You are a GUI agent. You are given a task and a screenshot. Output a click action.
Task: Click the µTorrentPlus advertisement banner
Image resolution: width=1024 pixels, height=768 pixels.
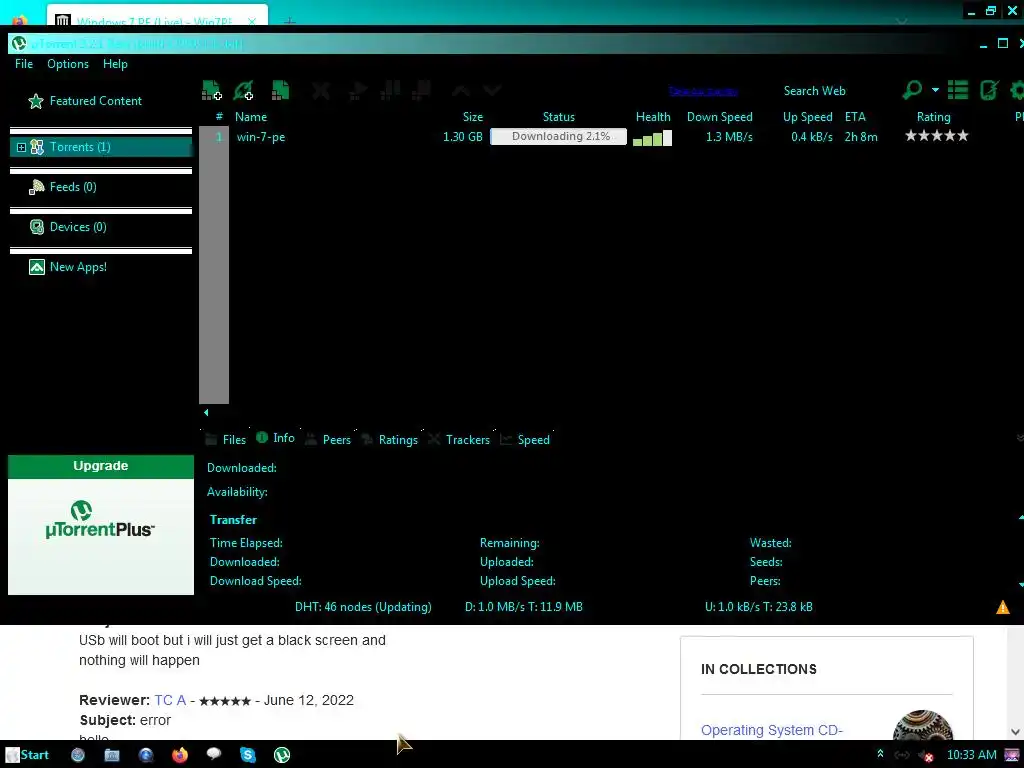point(101,536)
